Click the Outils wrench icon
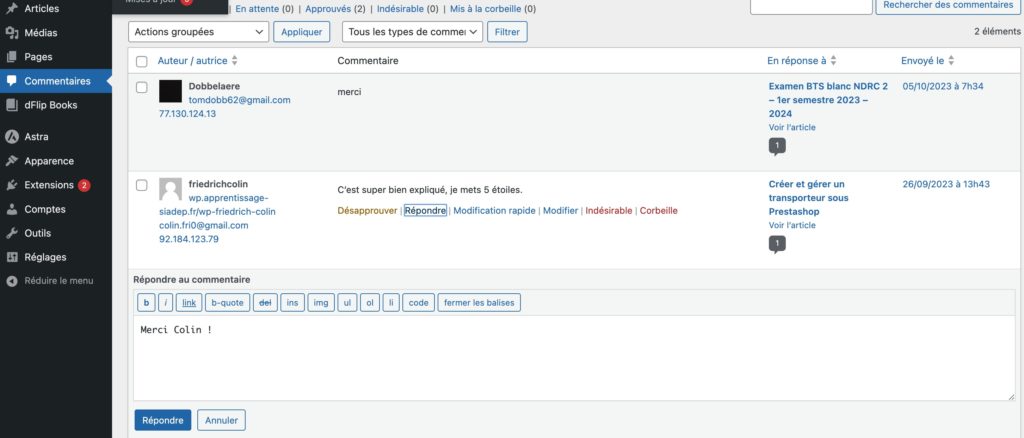This screenshot has height=438, width=1024. [x=11, y=233]
